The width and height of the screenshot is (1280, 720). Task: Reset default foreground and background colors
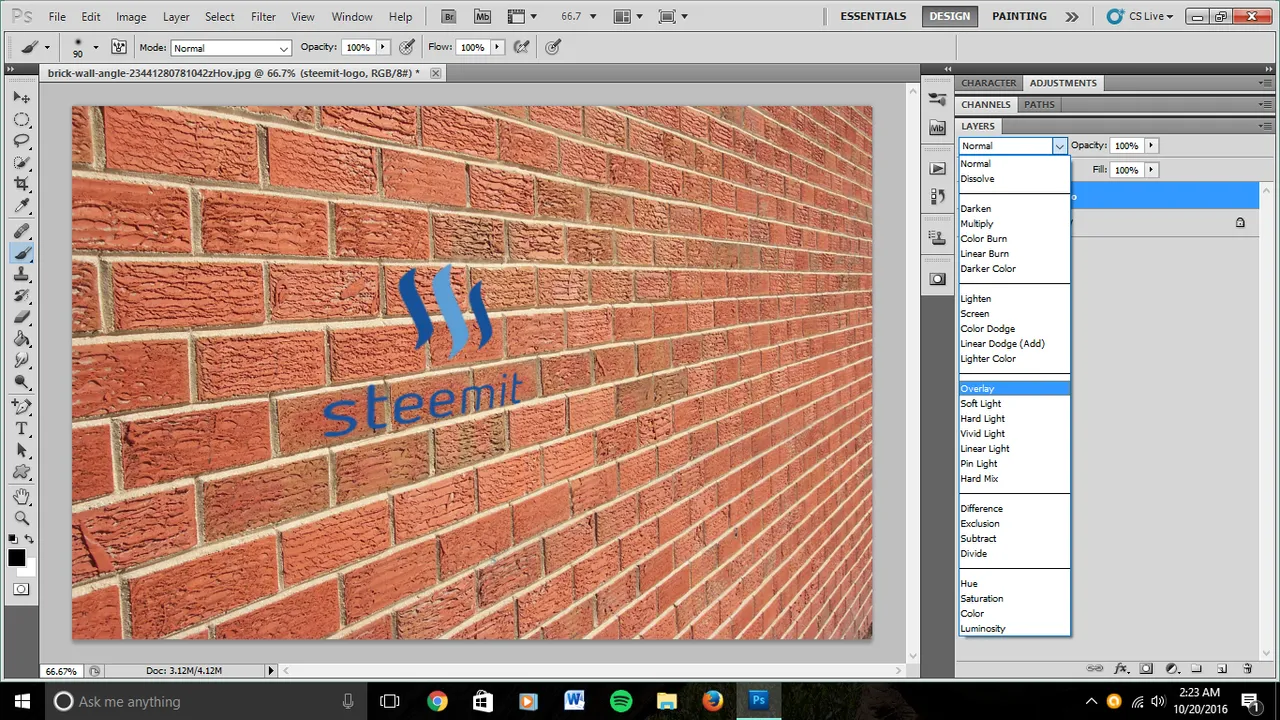[14, 539]
